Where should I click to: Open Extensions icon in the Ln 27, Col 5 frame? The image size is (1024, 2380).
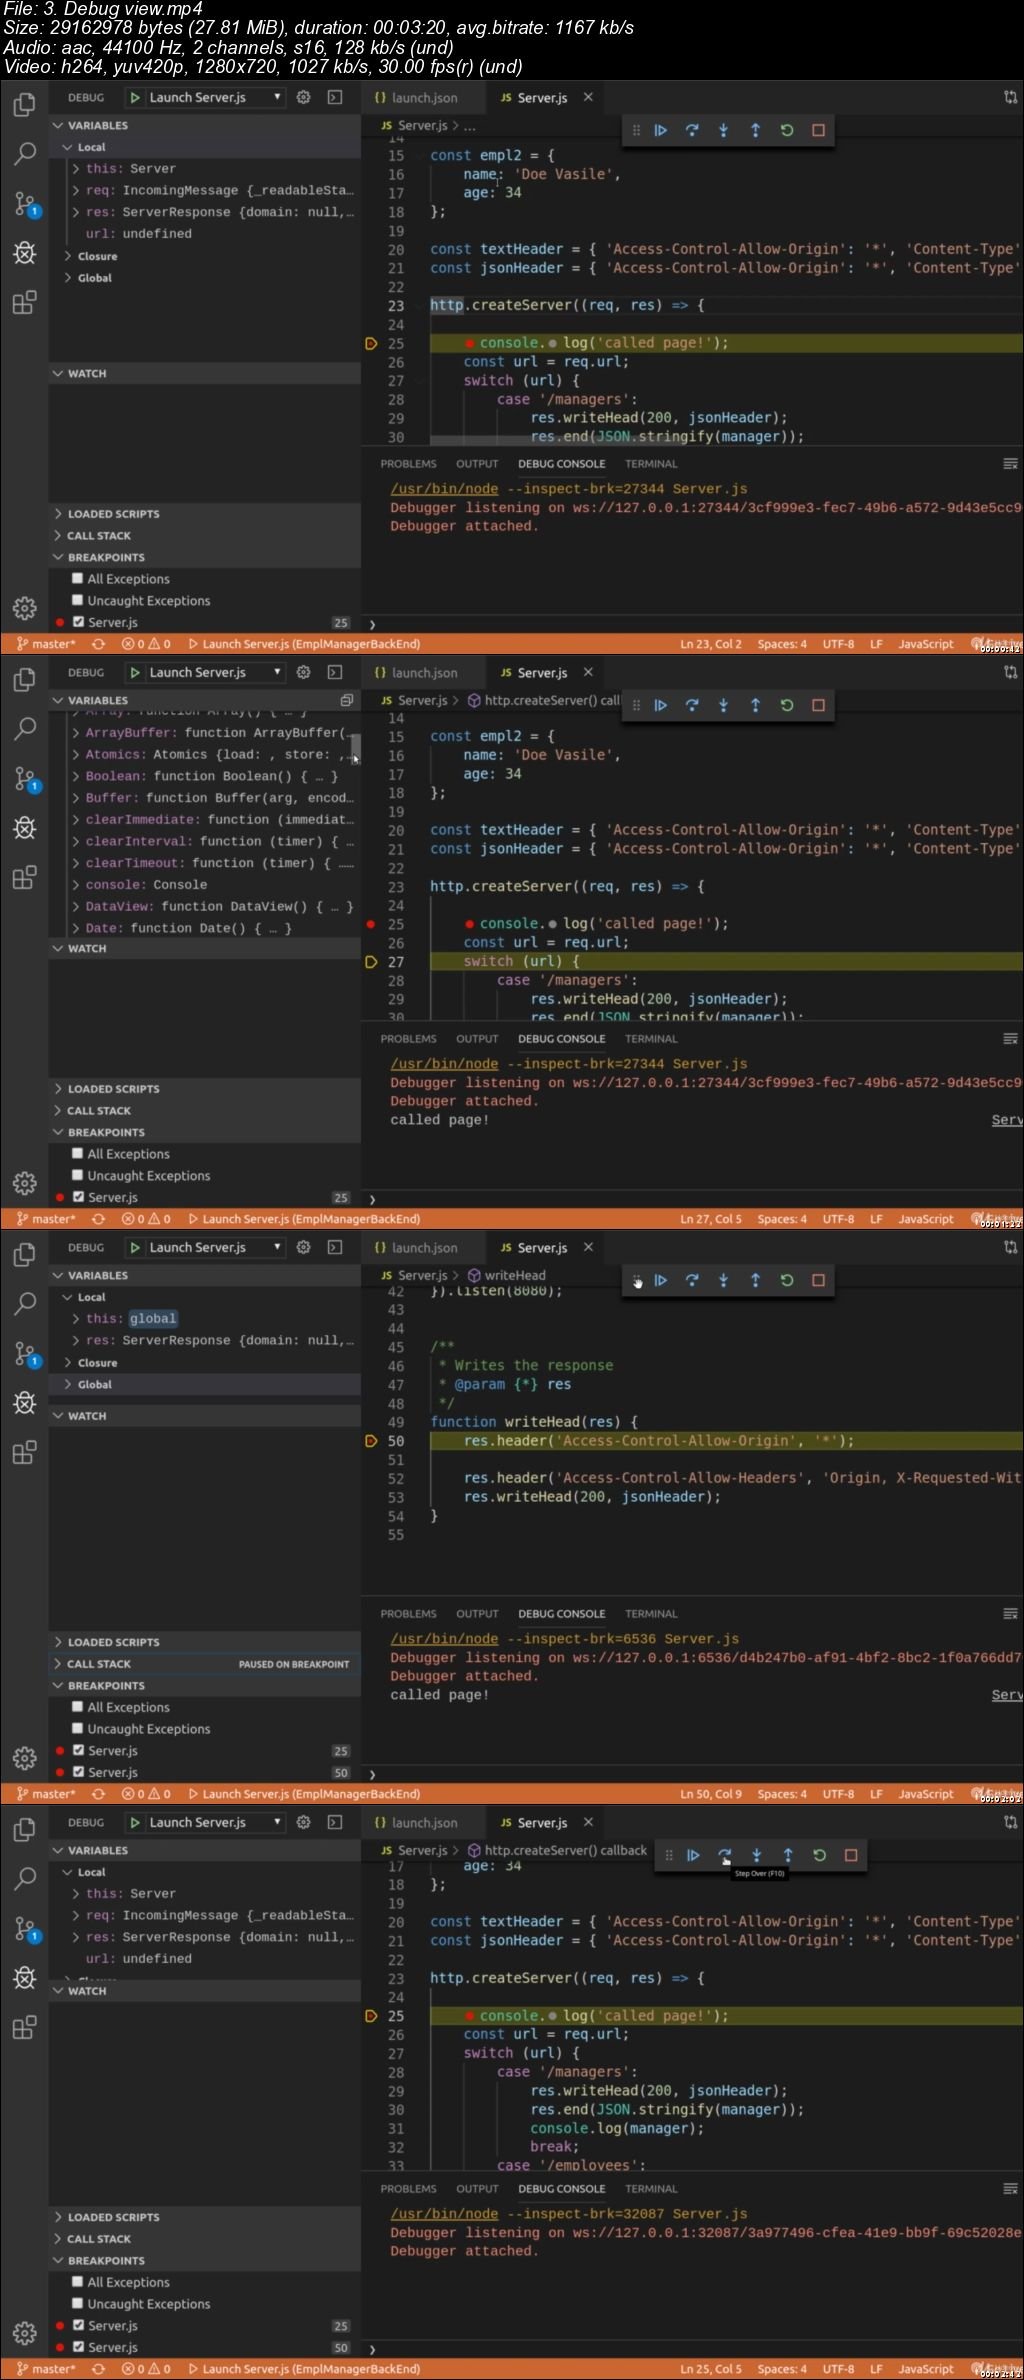[25, 877]
